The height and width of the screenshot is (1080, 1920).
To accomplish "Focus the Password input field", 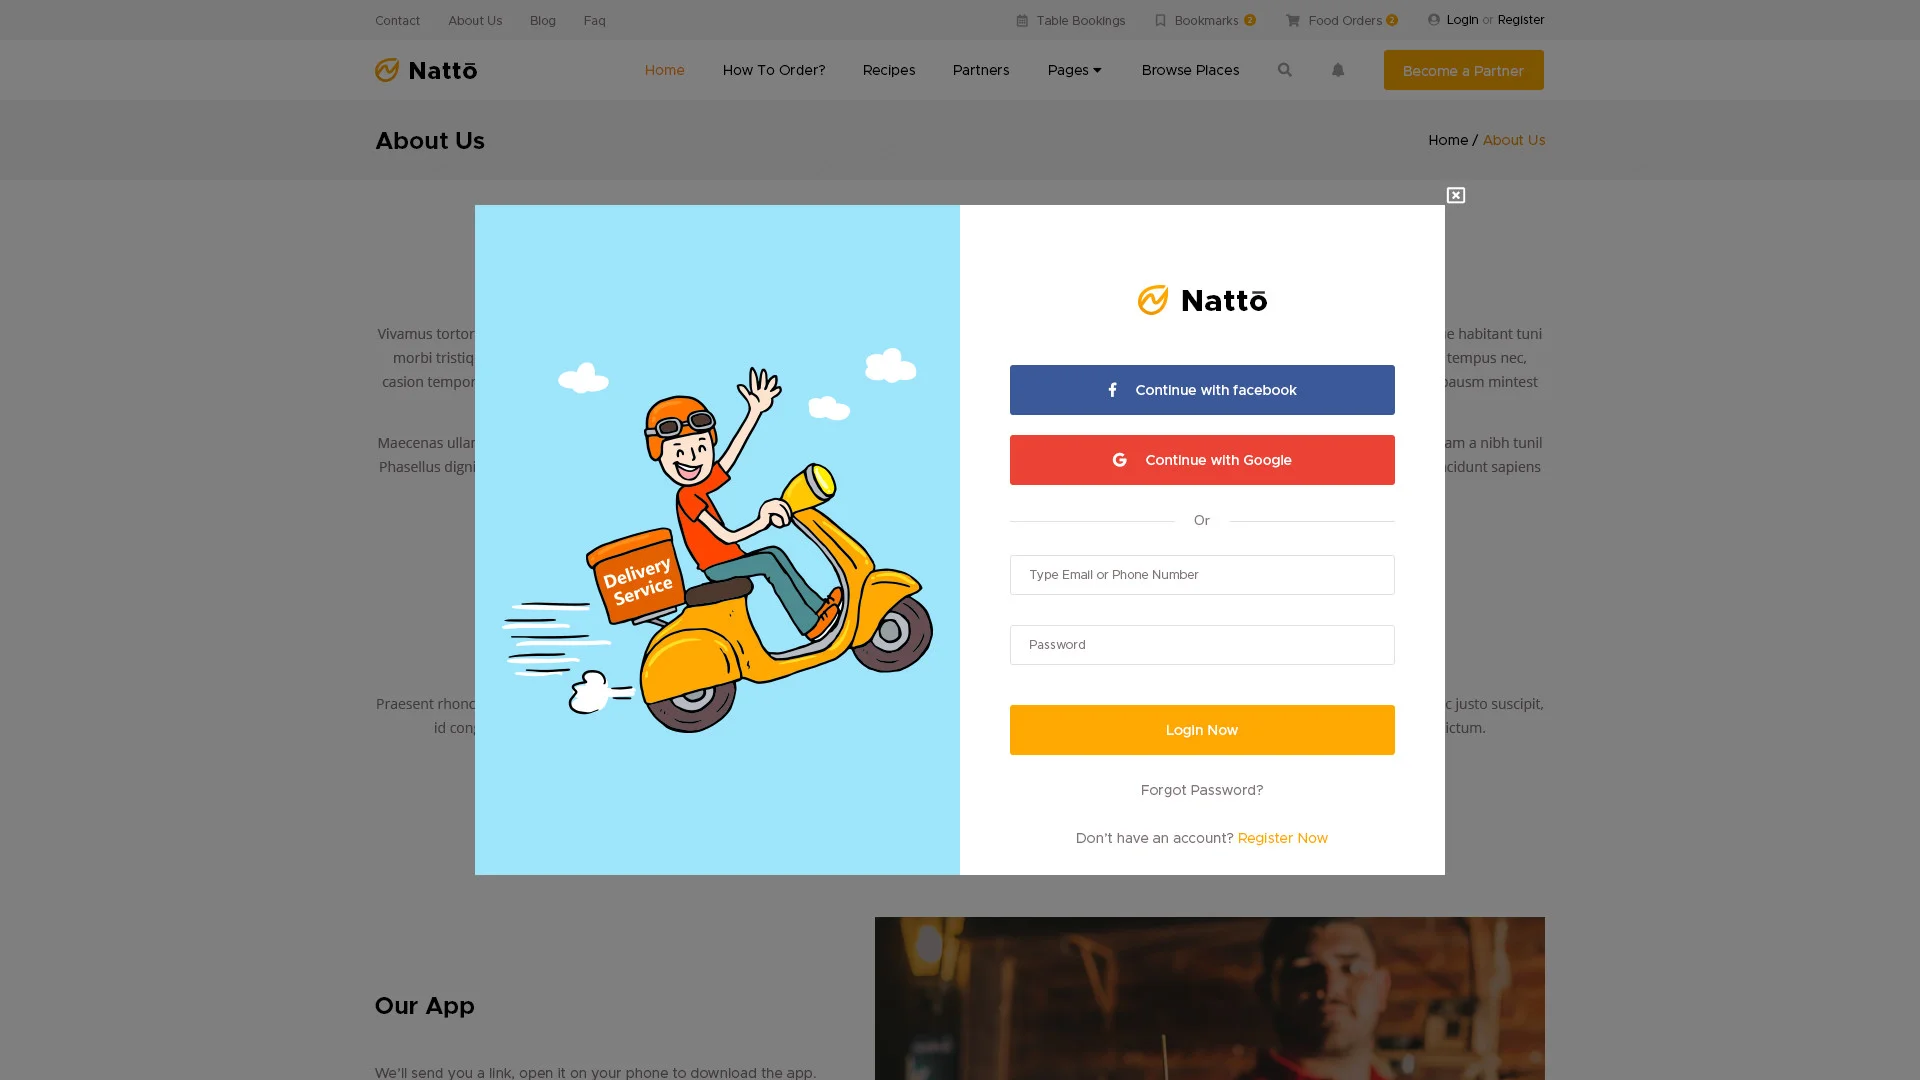I will (x=1202, y=645).
